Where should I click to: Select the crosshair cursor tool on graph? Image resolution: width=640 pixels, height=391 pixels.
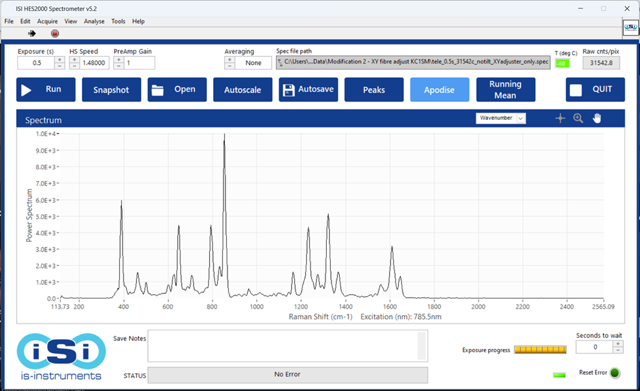(560, 118)
